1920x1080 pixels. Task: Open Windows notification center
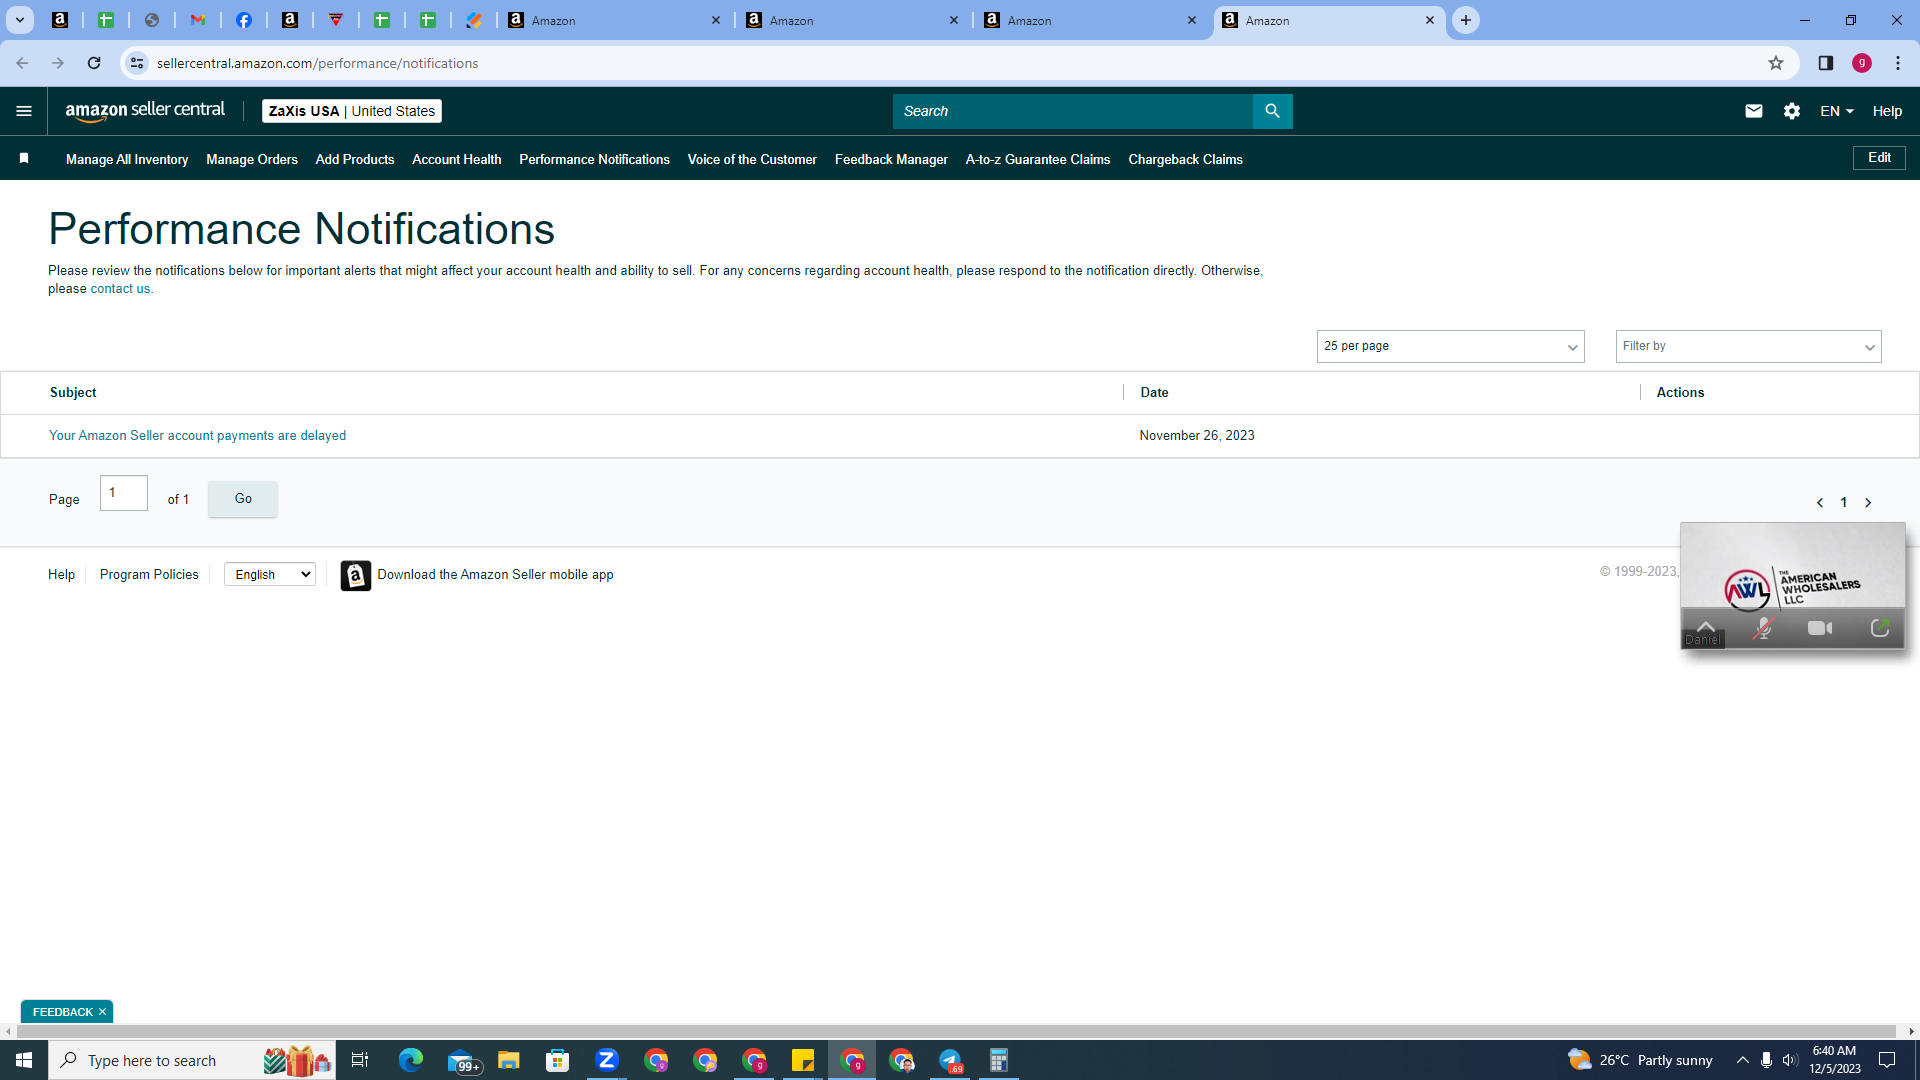pyautogui.click(x=1887, y=1060)
